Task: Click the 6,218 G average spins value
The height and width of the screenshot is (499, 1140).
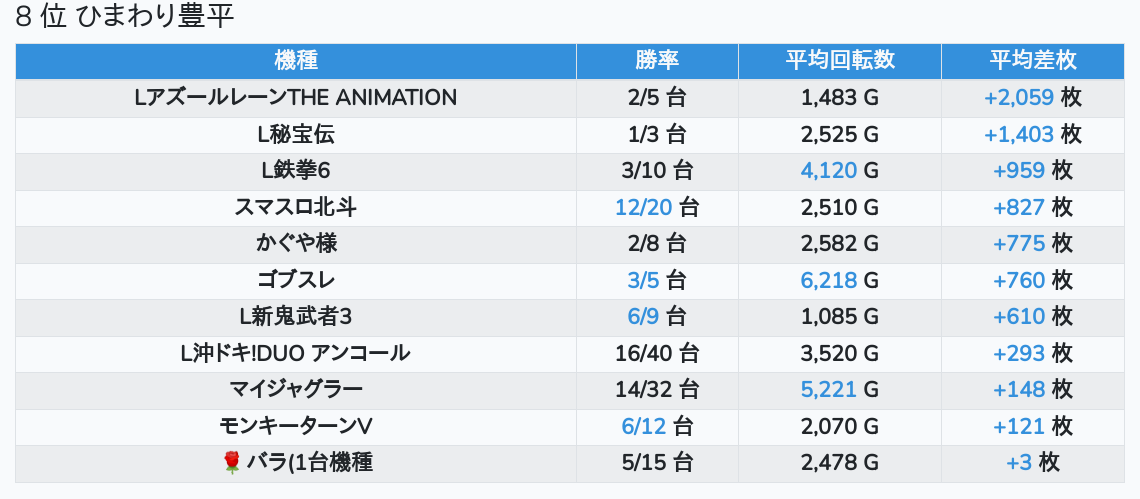Action: click(829, 280)
